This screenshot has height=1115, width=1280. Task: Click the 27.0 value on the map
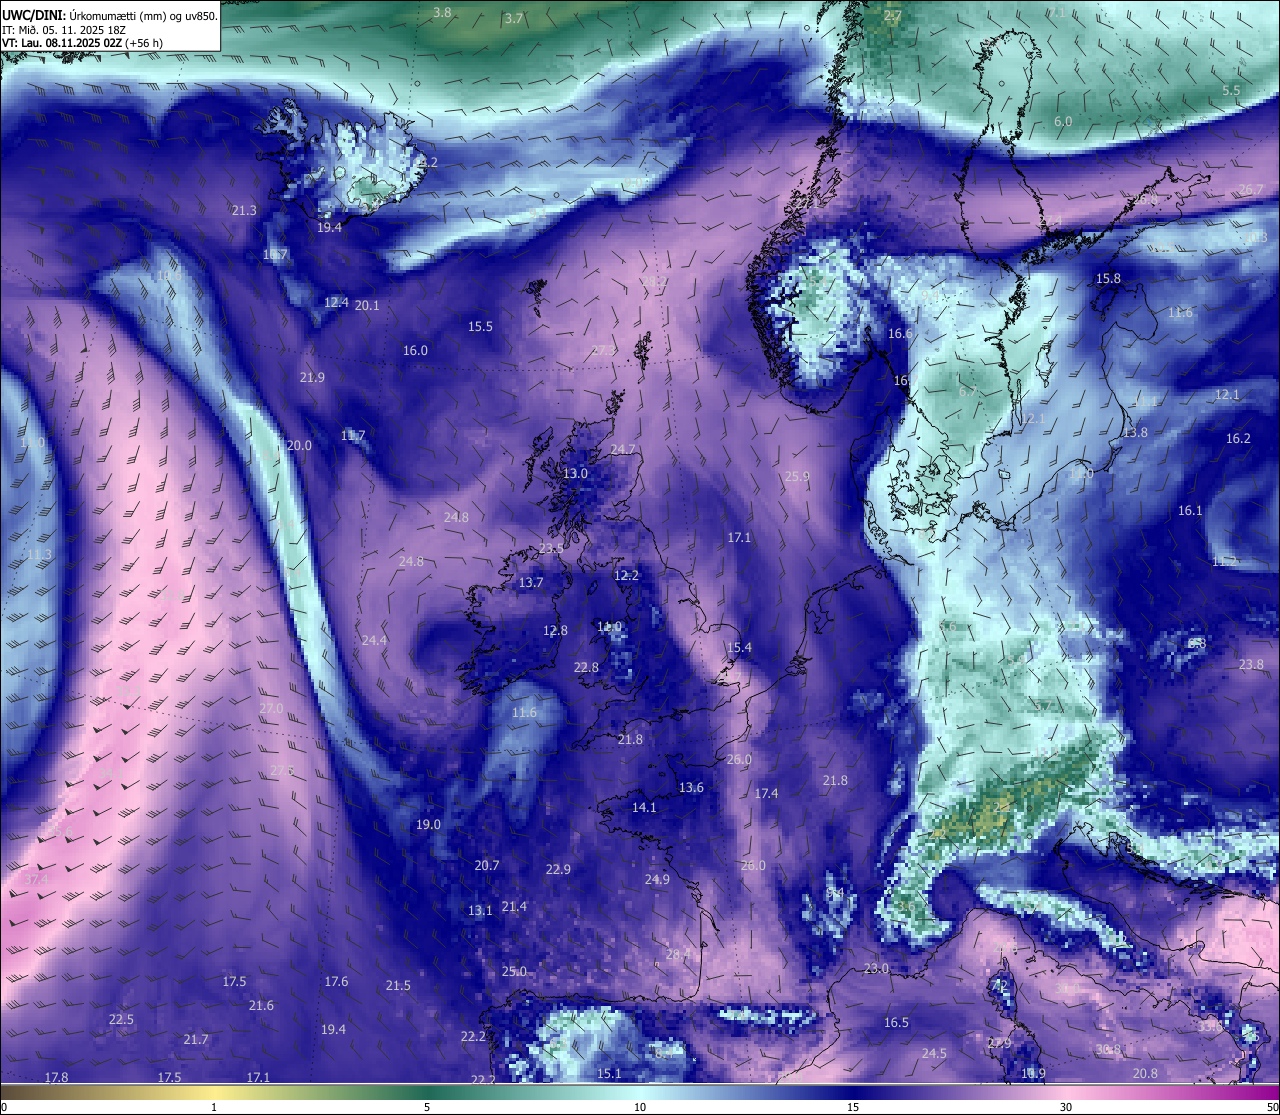(271, 708)
